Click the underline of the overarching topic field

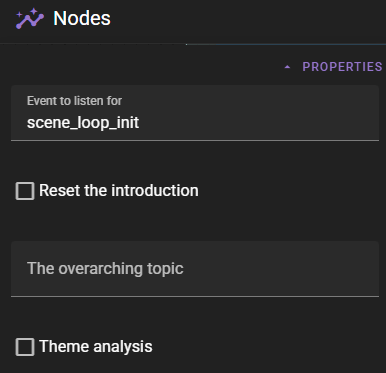[x=195, y=296]
